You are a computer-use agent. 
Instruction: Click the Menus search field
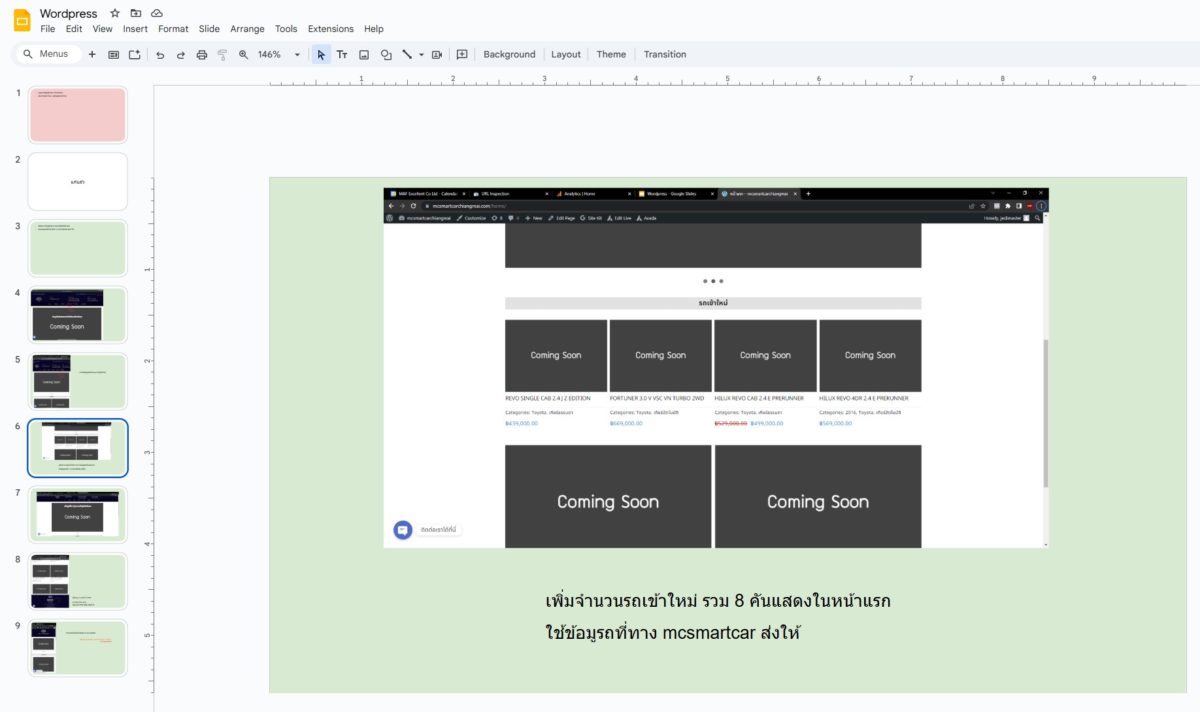[x=47, y=54]
